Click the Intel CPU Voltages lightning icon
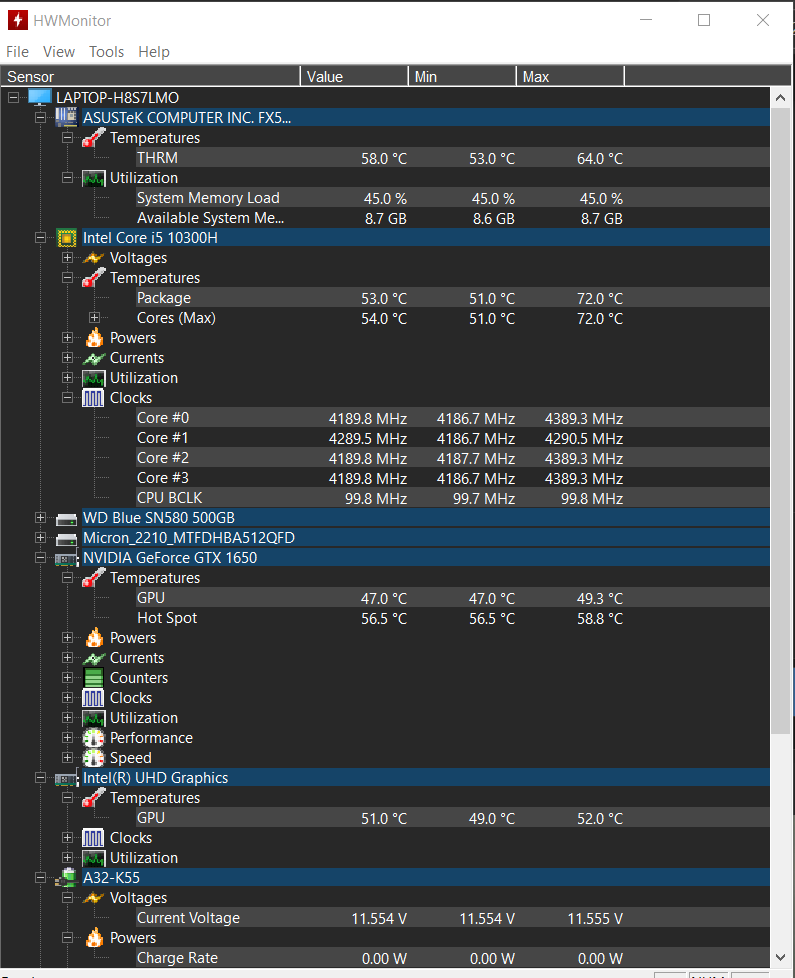795x978 pixels. 94,258
